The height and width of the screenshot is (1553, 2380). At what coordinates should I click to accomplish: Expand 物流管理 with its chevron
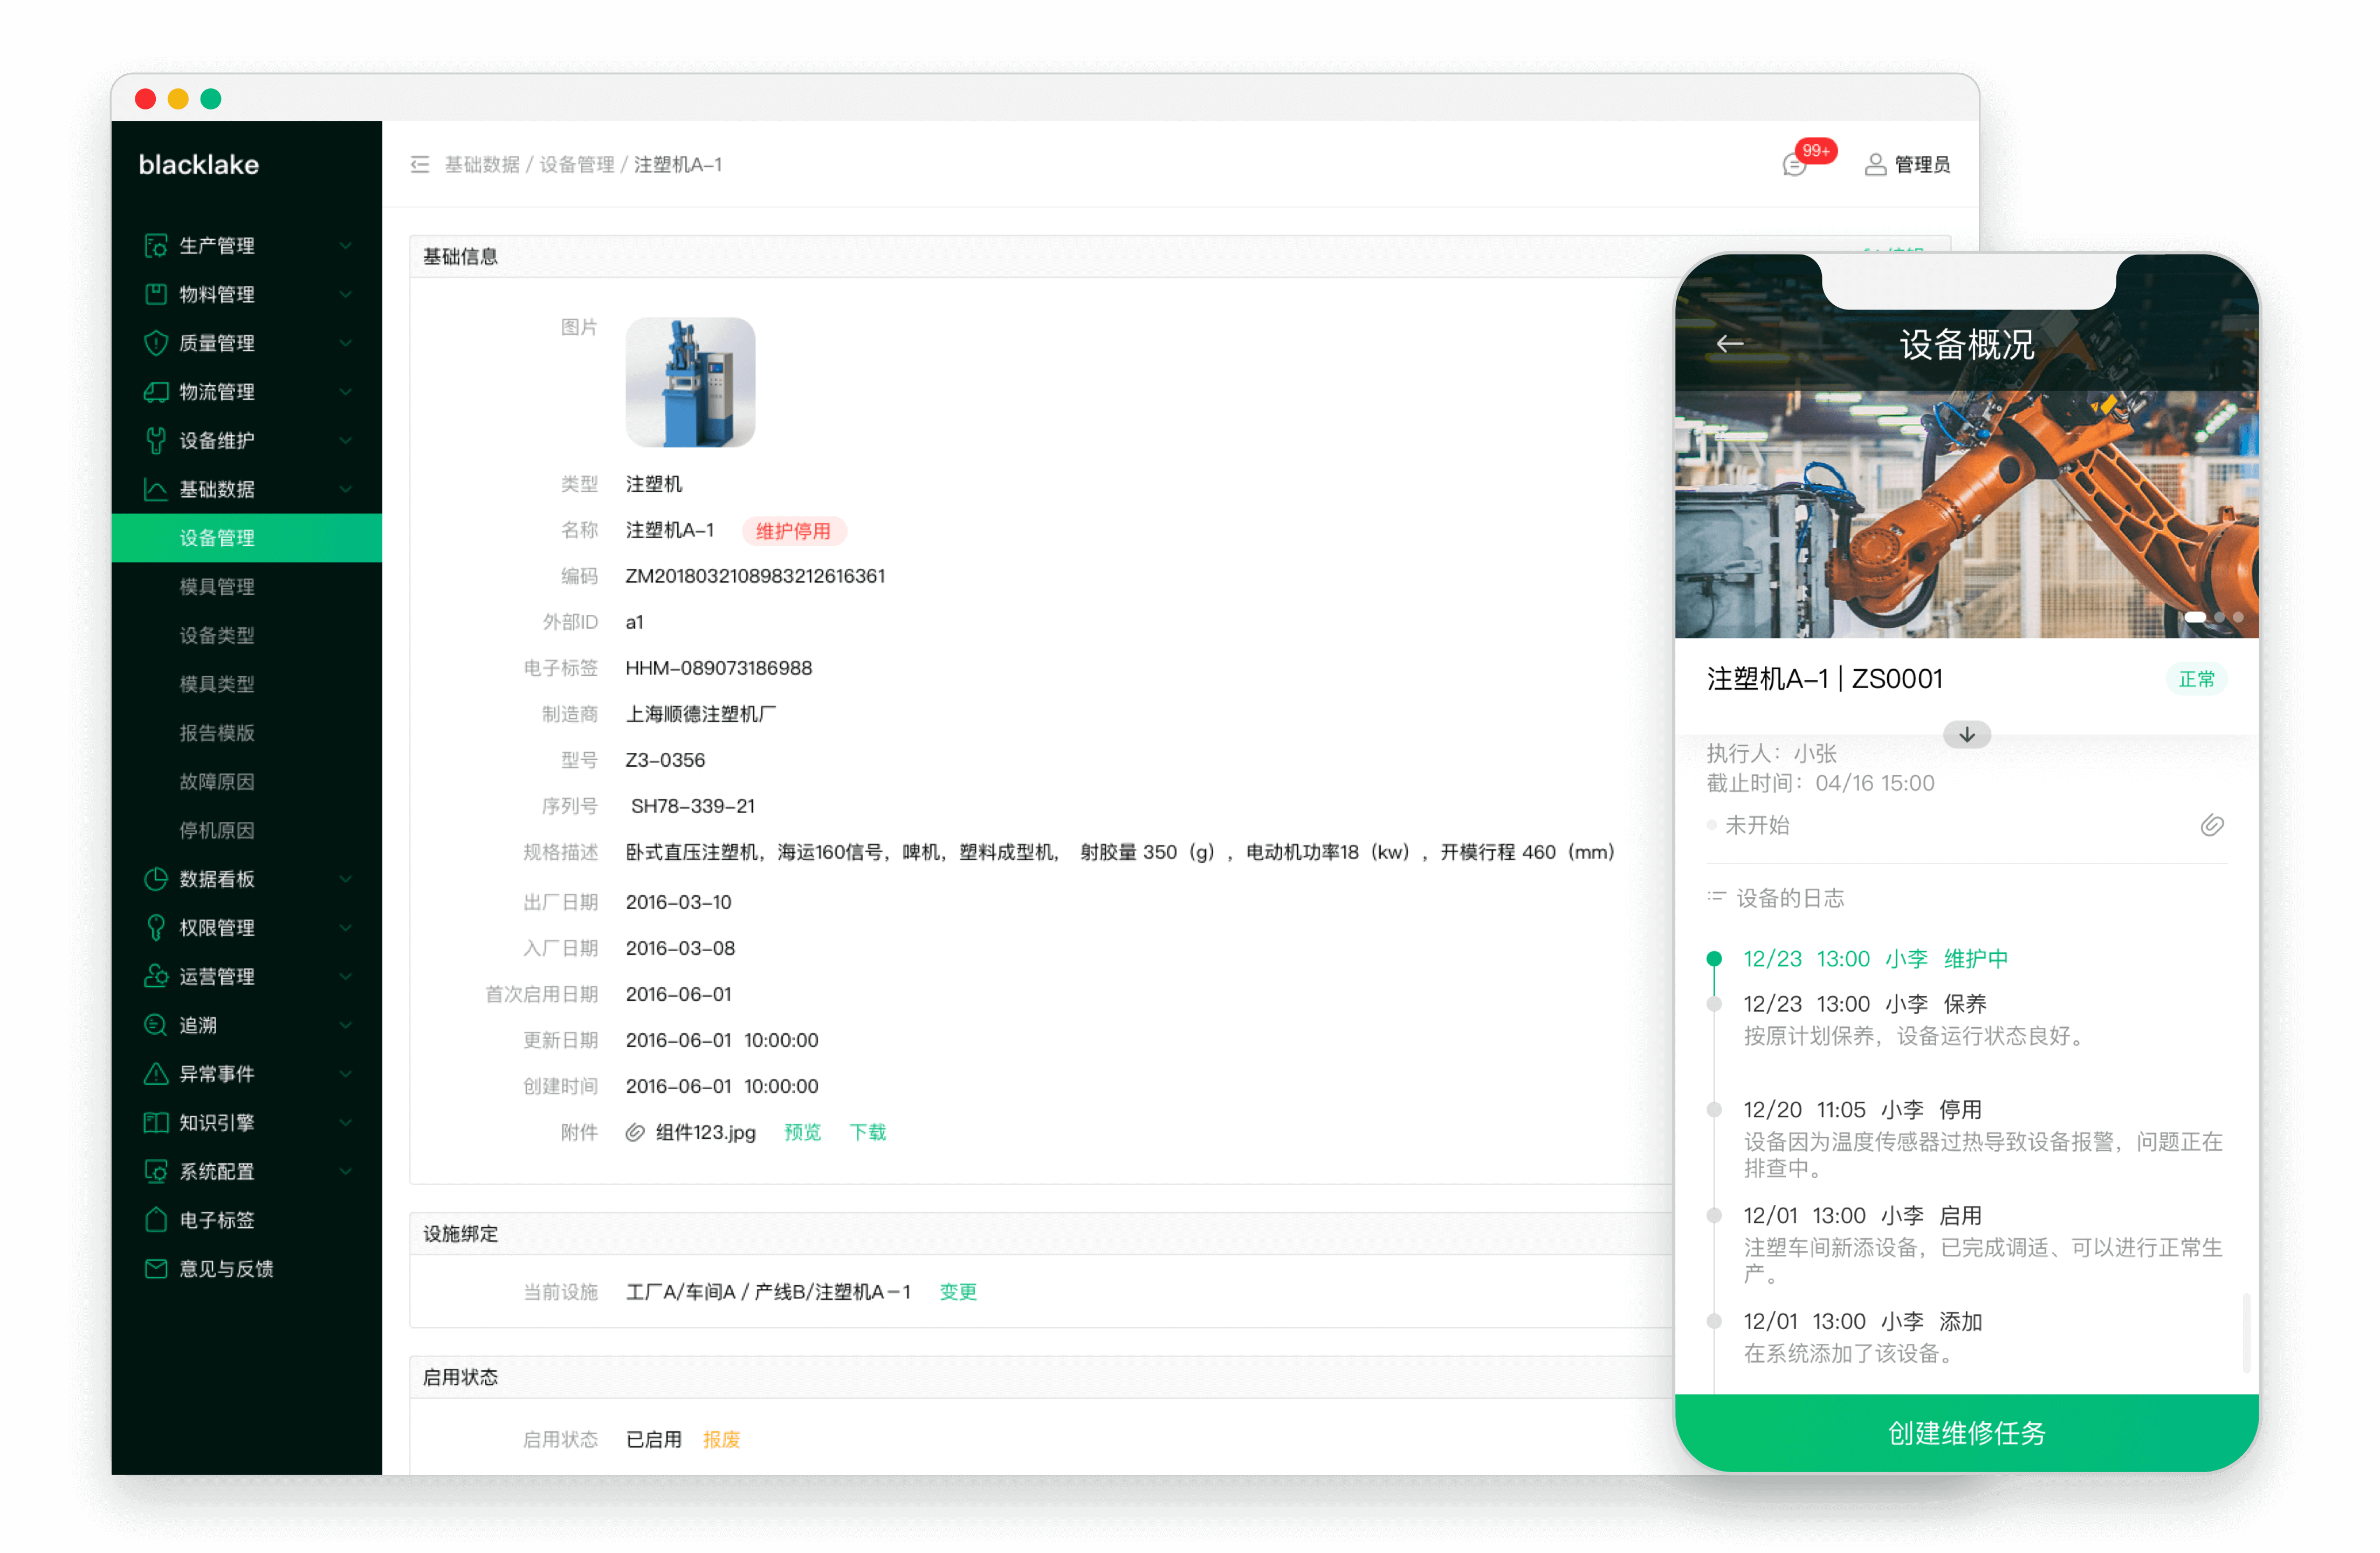coord(346,392)
